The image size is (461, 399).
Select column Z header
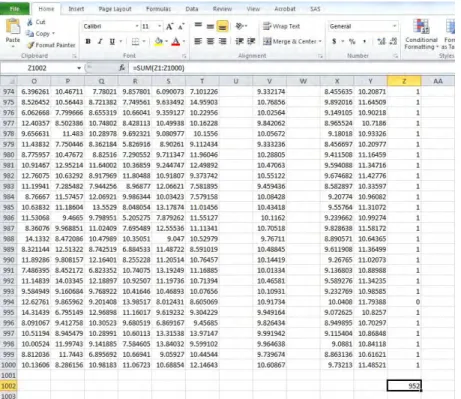coord(404,81)
